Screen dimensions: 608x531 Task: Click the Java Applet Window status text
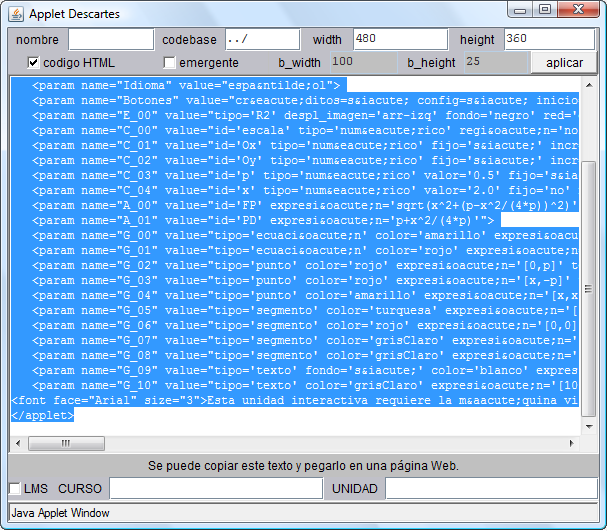(x=60, y=513)
